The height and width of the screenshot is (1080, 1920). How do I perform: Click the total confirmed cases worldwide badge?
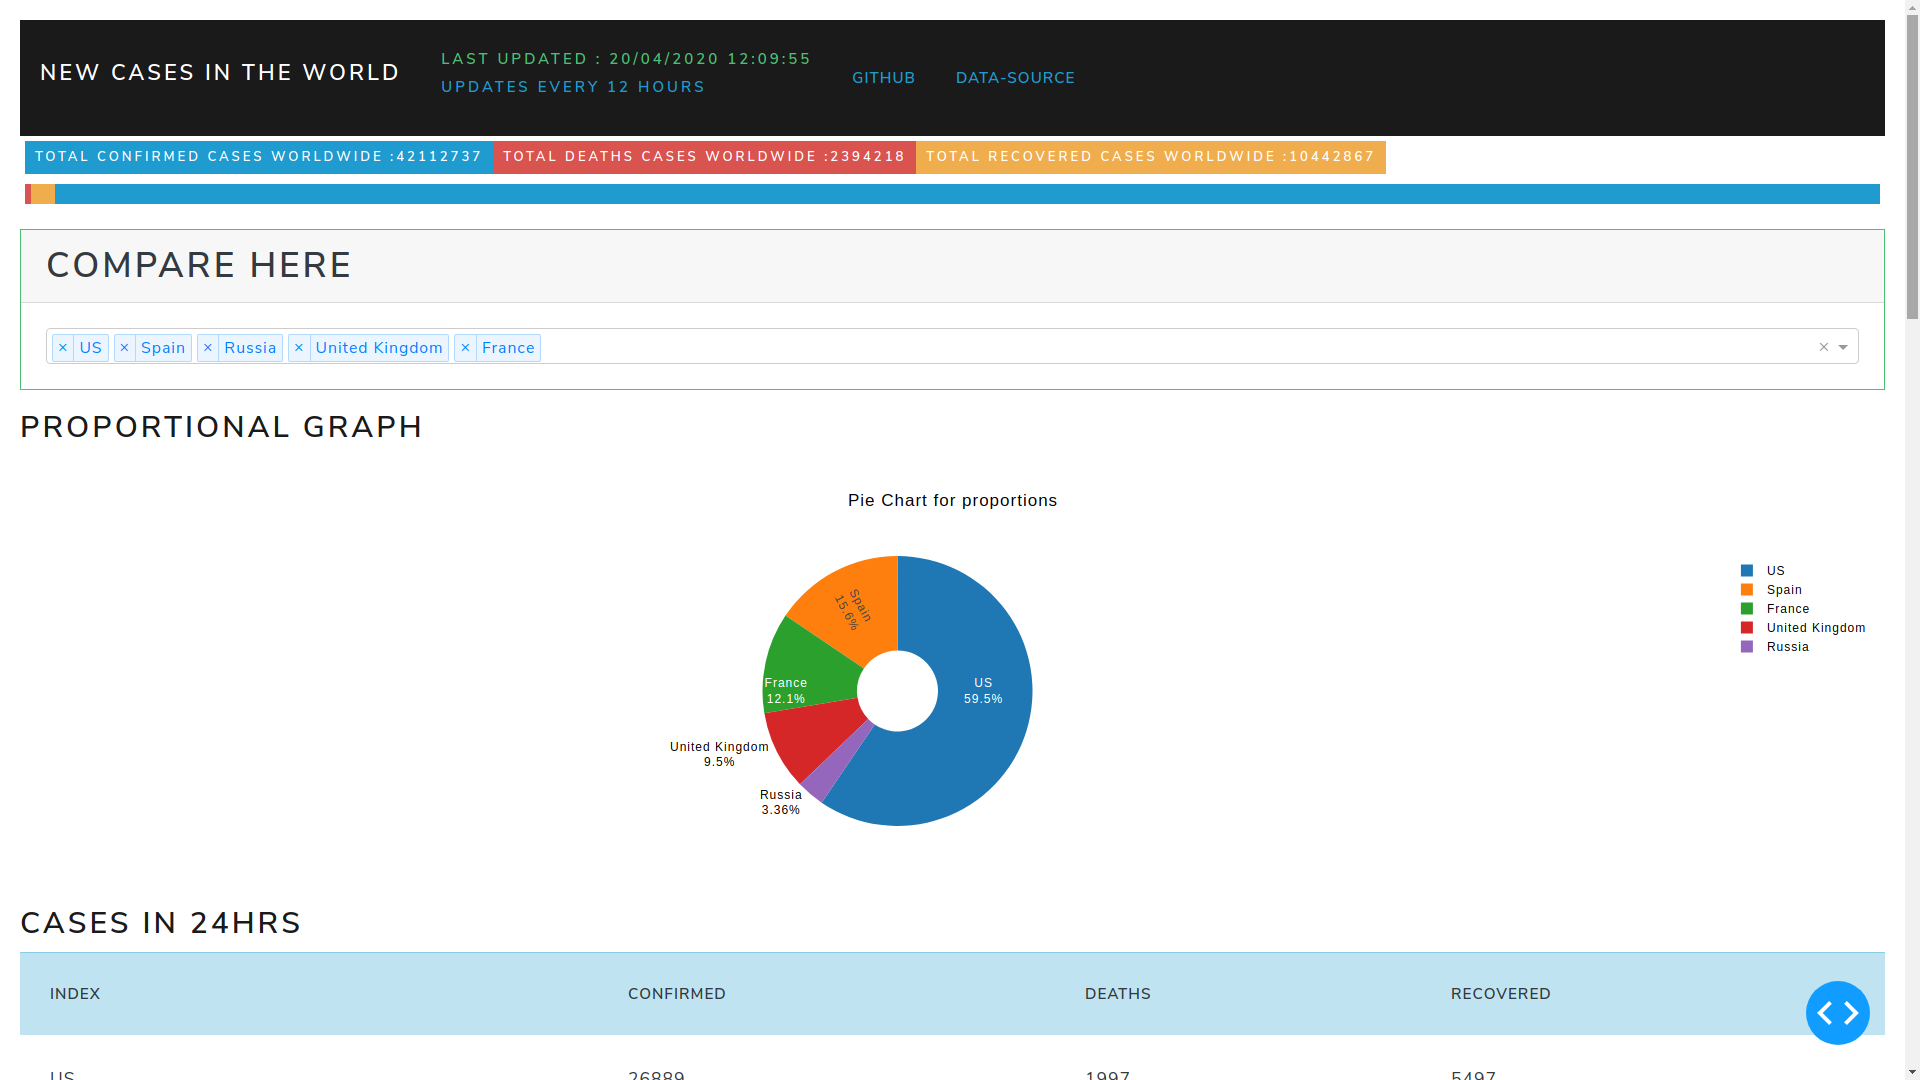click(259, 157)
